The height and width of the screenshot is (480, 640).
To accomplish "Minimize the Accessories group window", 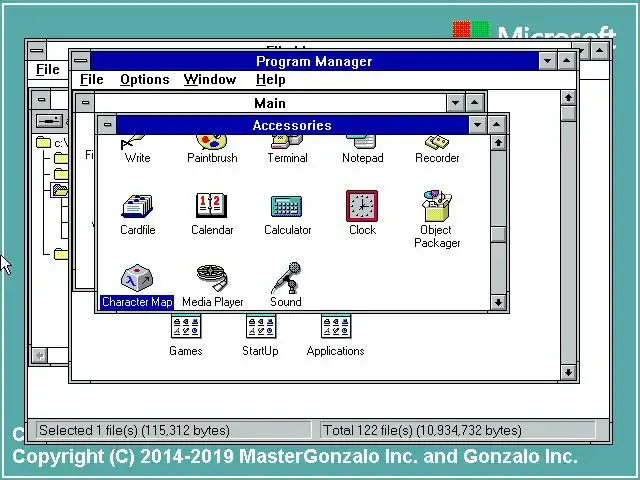I will (477, 125).
